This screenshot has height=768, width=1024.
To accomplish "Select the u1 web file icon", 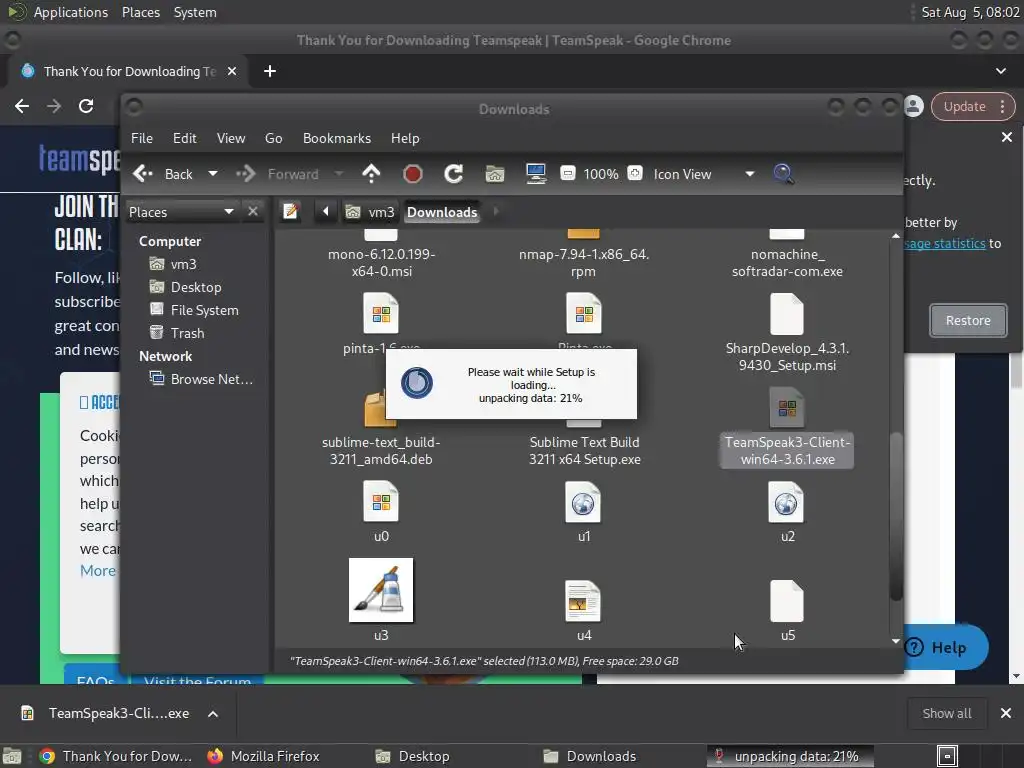I will [x=583, y=502].
